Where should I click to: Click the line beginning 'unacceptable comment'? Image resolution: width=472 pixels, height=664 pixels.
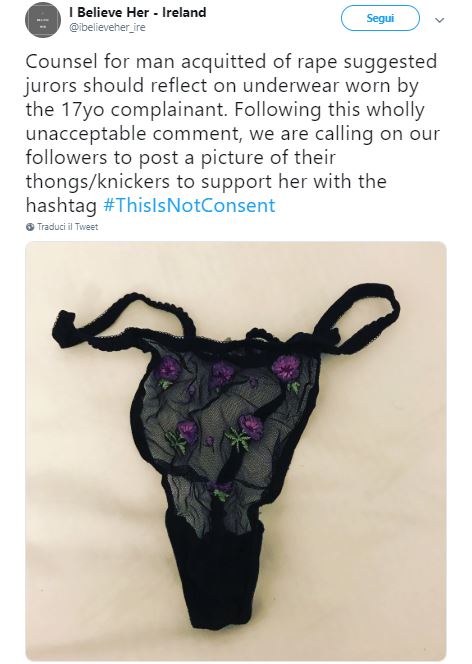tap(233, 134)
